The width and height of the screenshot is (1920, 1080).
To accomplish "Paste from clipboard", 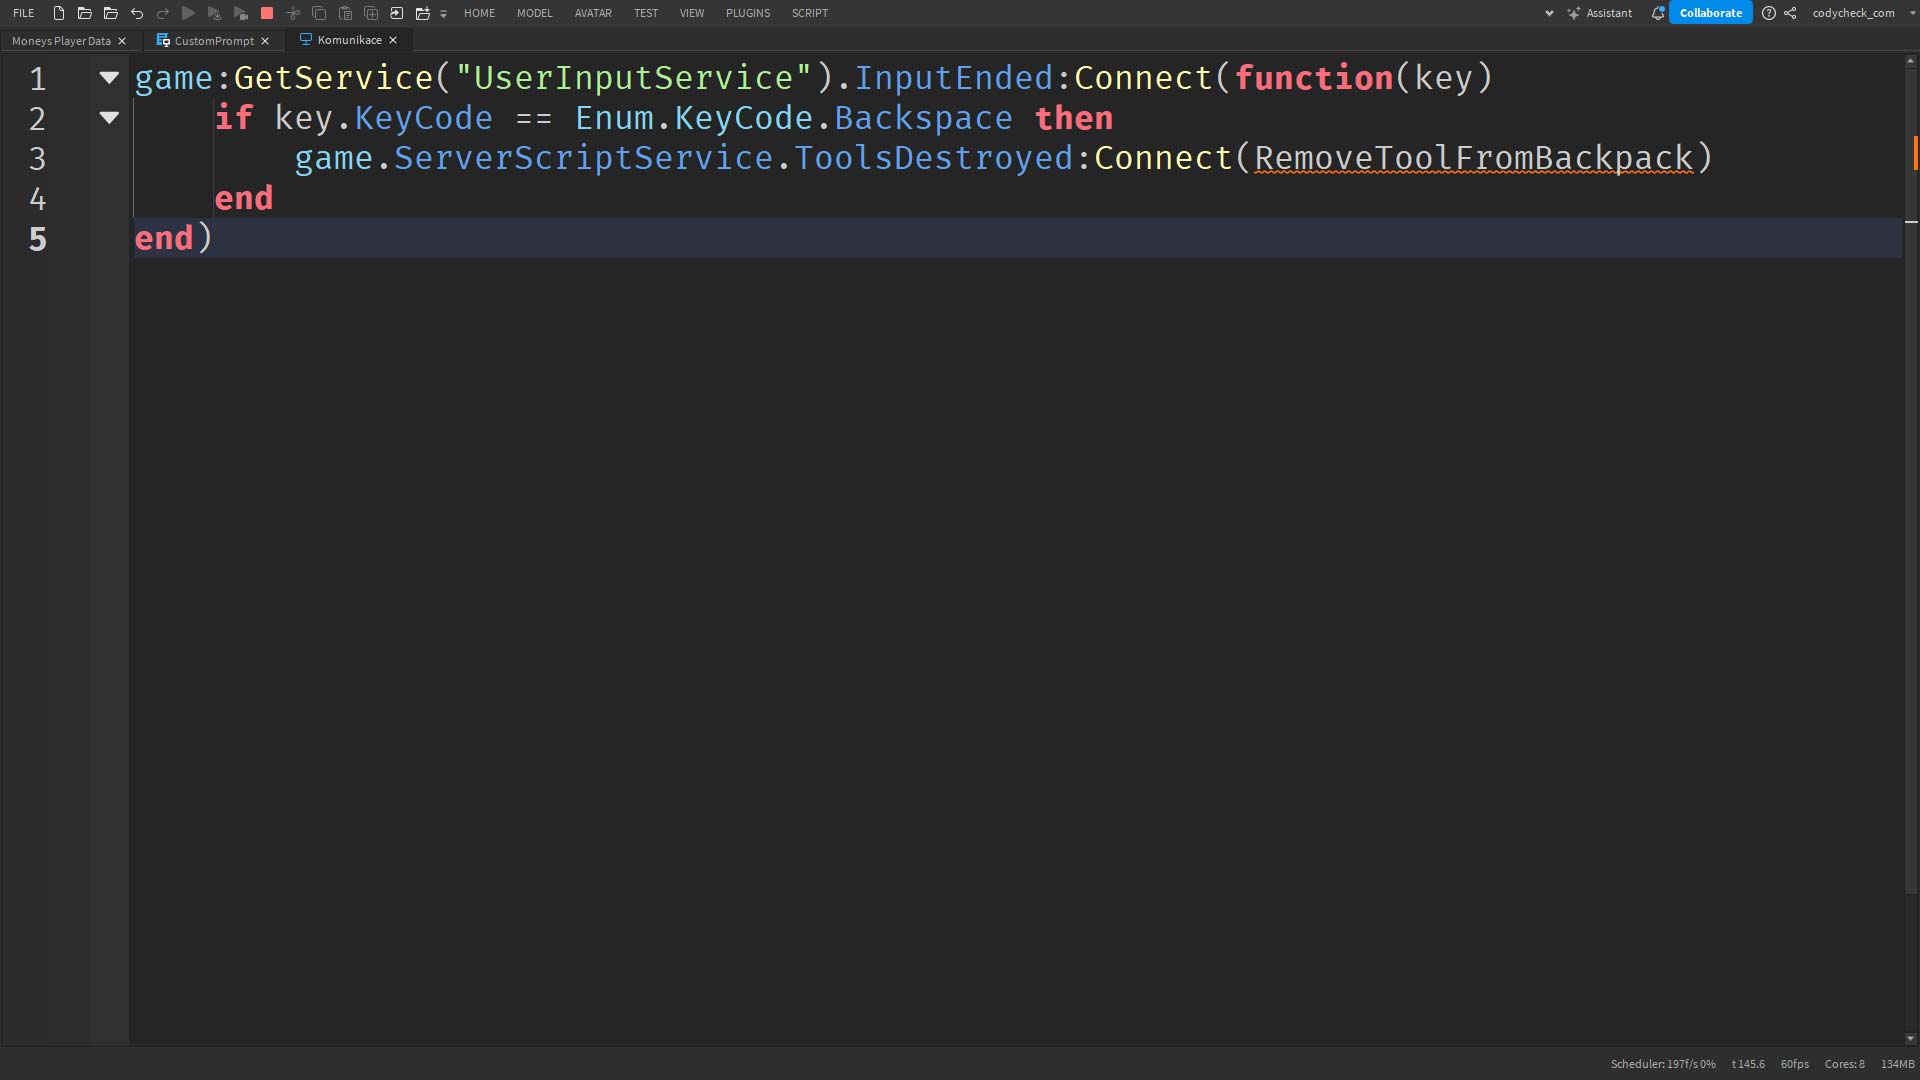I will (346, 13).
